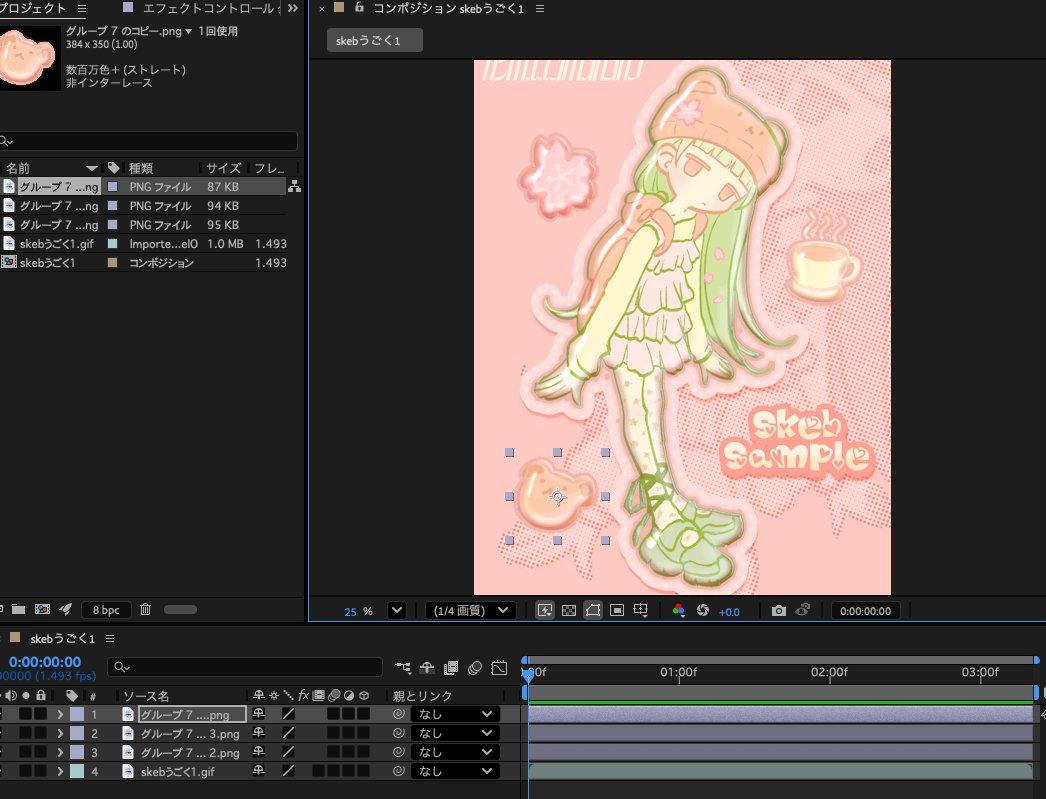Toggle mask and shape path visibility
The width and height of the screenshot is (1046, 799).
point(593,610)
